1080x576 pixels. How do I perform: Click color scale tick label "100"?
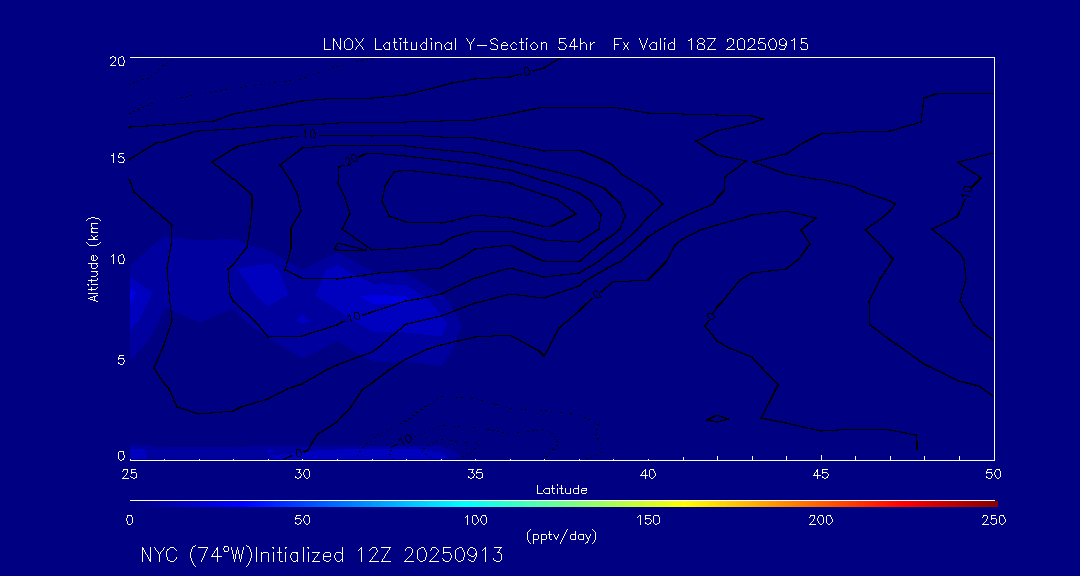click(475, 520)
